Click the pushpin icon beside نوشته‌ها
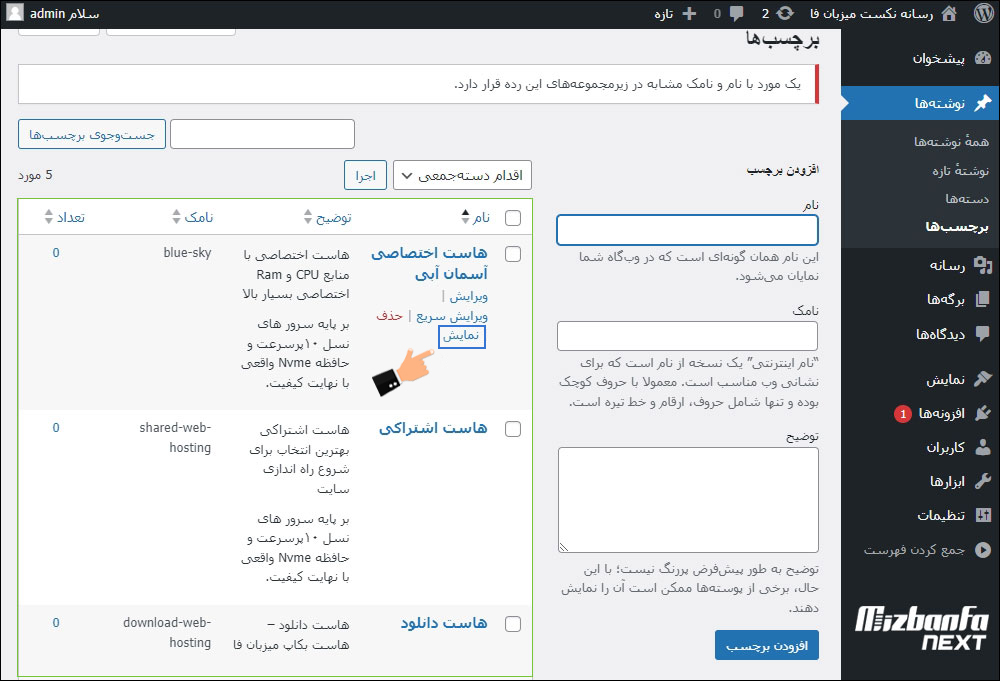1000x681 pixels. [x=983, y=103]
